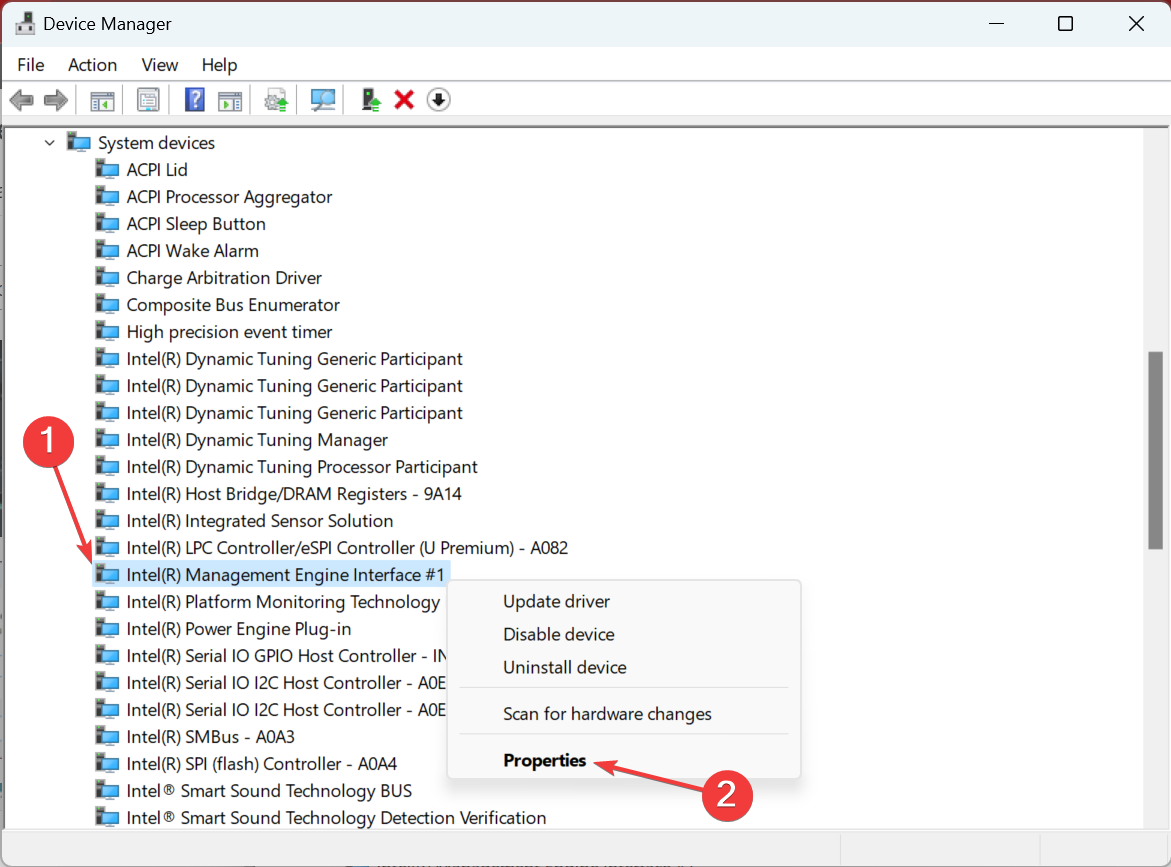Select "Intel(R) Dynamic Tuning Processor Participant"
1171x867 pixels.
click(x=302, y=467)
